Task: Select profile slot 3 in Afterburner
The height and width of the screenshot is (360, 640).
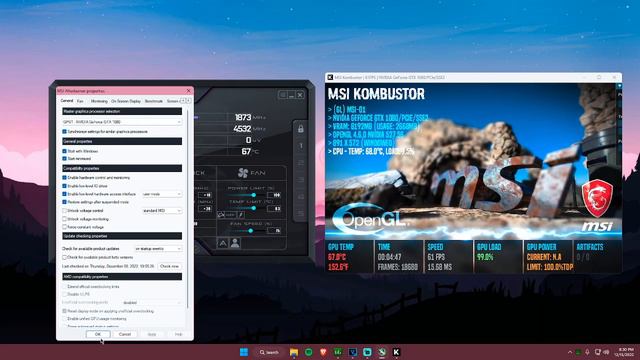Action: click(x=301, y=180)
